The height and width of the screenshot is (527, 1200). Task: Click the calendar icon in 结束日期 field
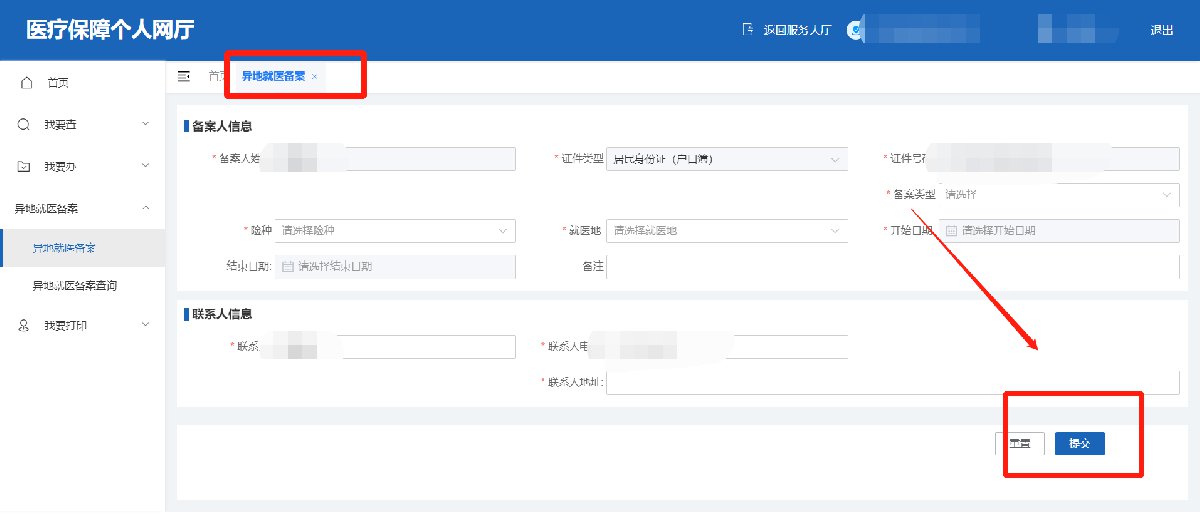tap(288, 266)
